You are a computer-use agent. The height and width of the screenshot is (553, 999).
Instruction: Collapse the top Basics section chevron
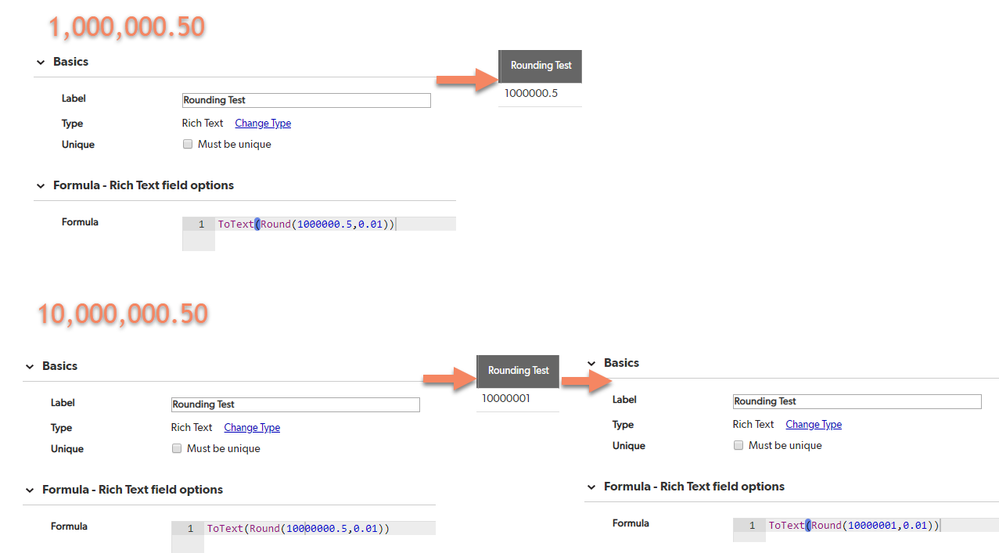pos(41,62)
